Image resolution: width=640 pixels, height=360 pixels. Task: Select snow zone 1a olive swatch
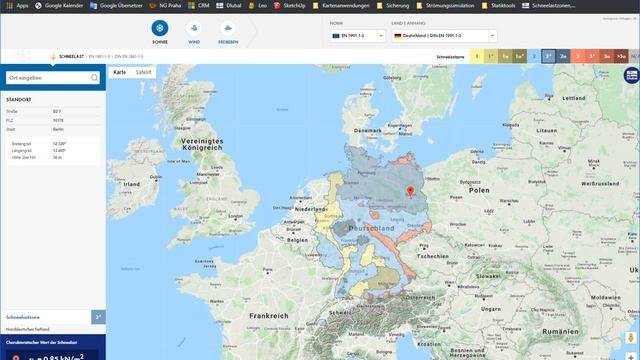coord(505,56)
